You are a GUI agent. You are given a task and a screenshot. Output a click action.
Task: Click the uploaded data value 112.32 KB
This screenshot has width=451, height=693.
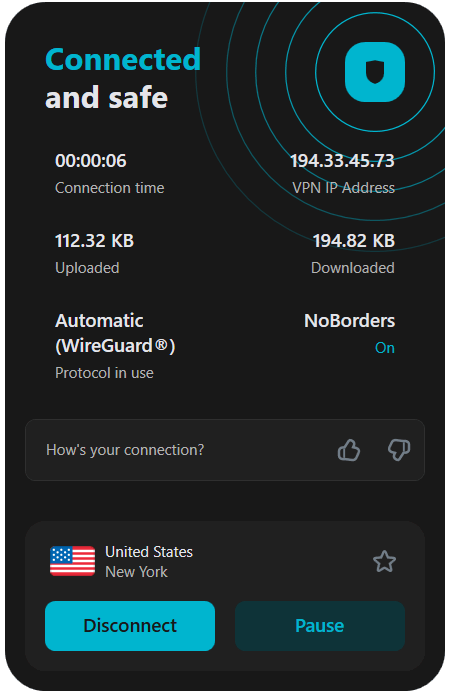tap(95, 241)
